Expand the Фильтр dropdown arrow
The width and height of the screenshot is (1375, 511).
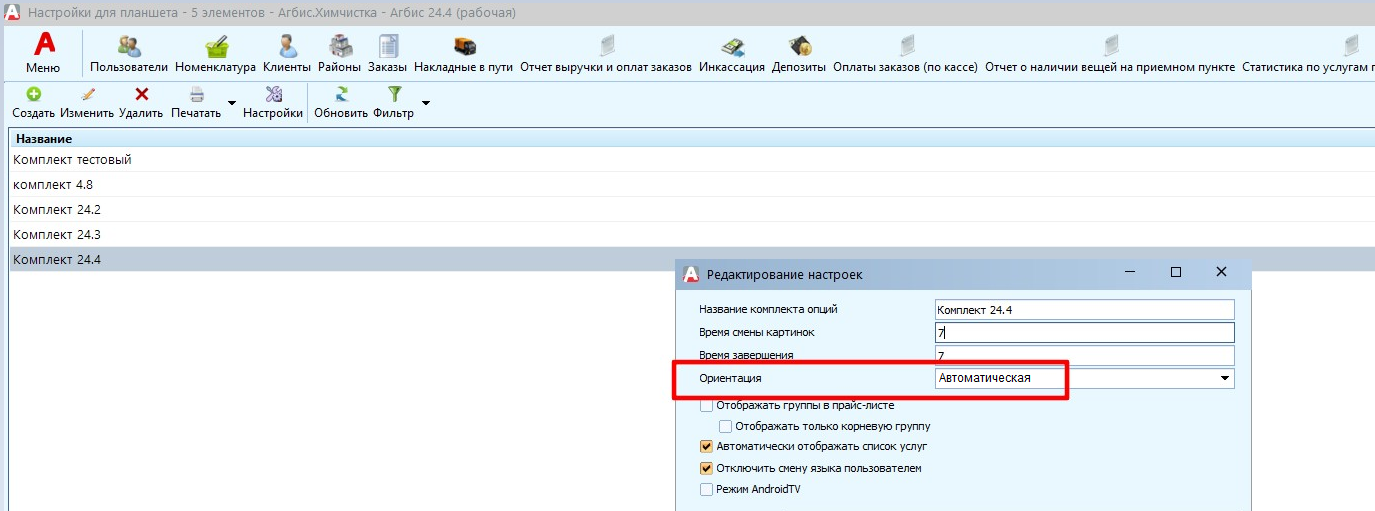[x=426, y=103]
